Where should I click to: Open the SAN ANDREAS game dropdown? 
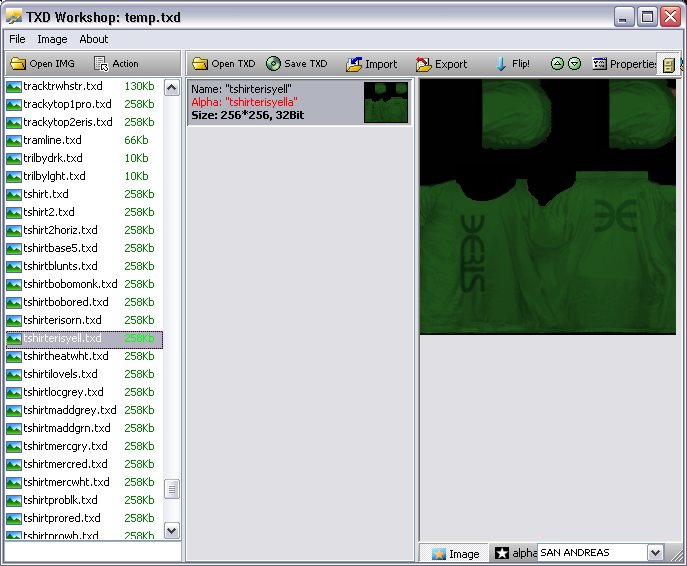pos(655,552)
